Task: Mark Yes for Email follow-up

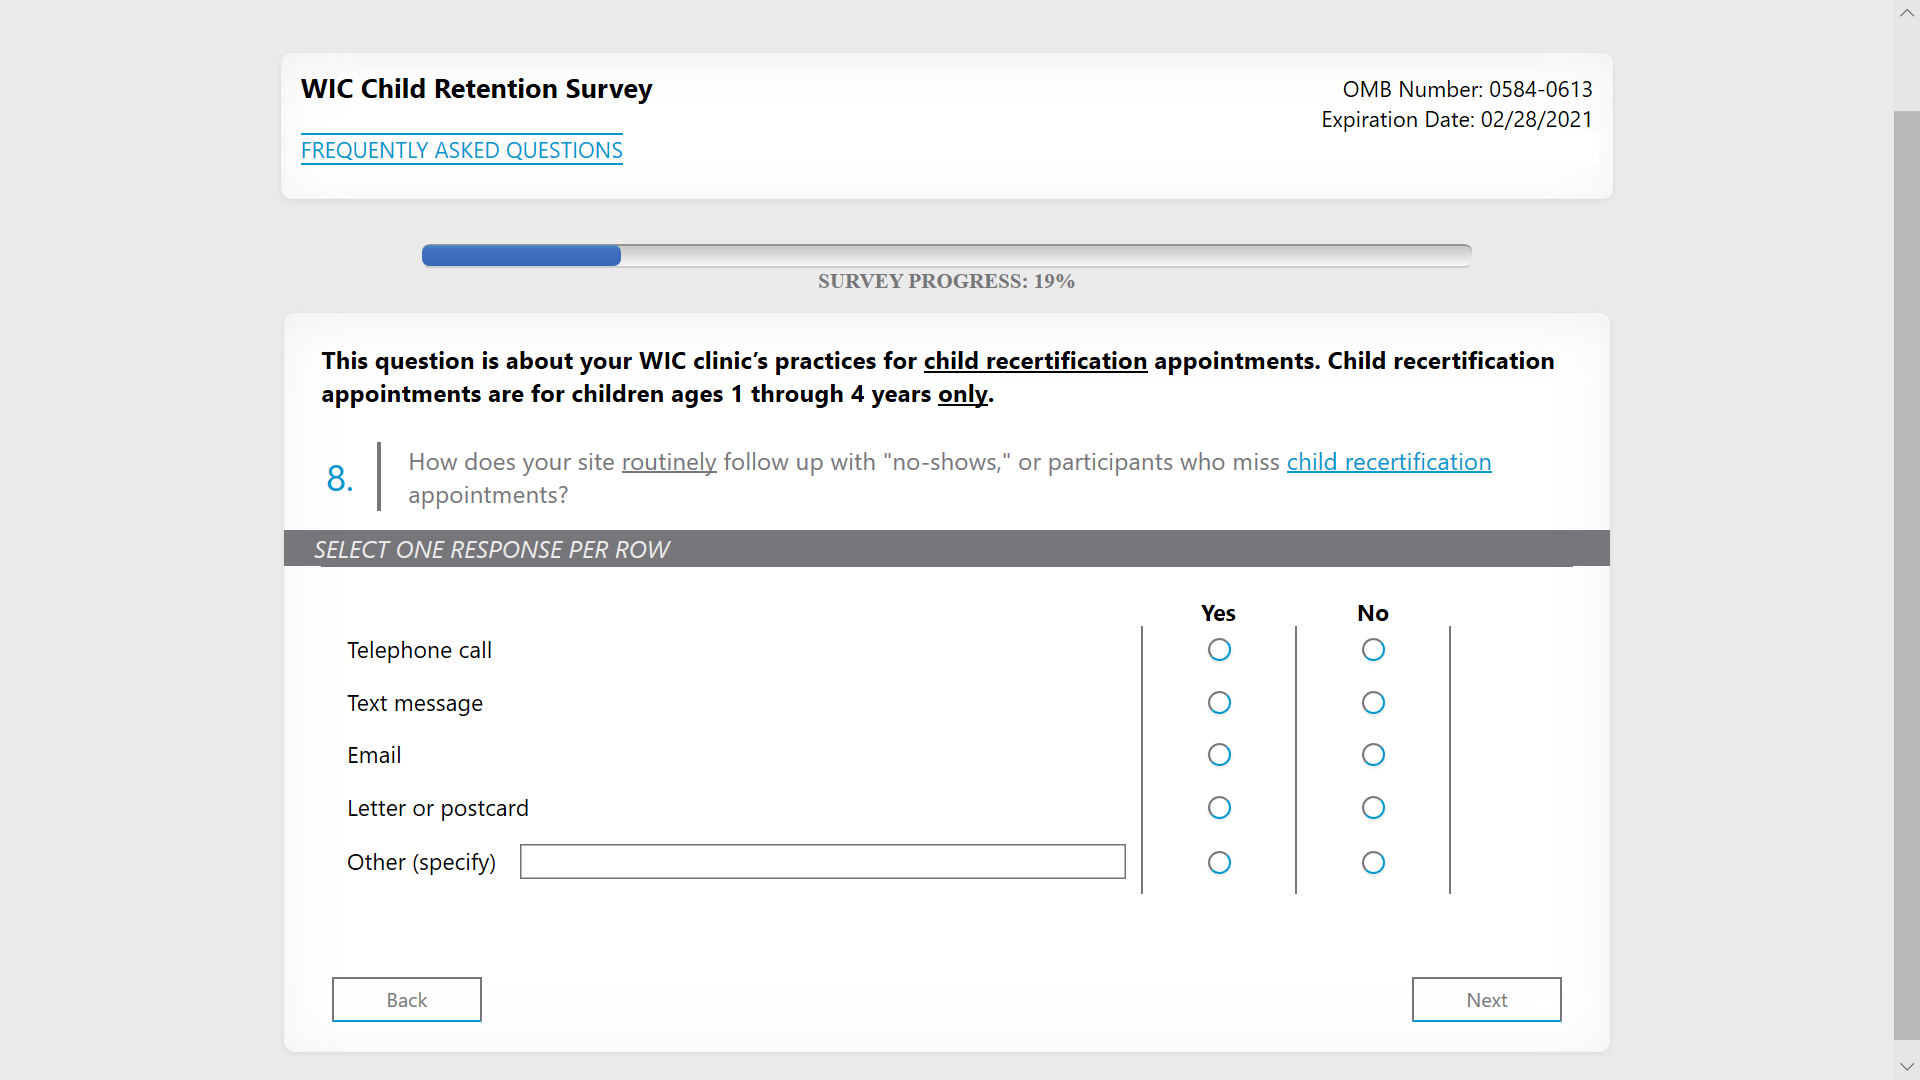Action: 1219,755
